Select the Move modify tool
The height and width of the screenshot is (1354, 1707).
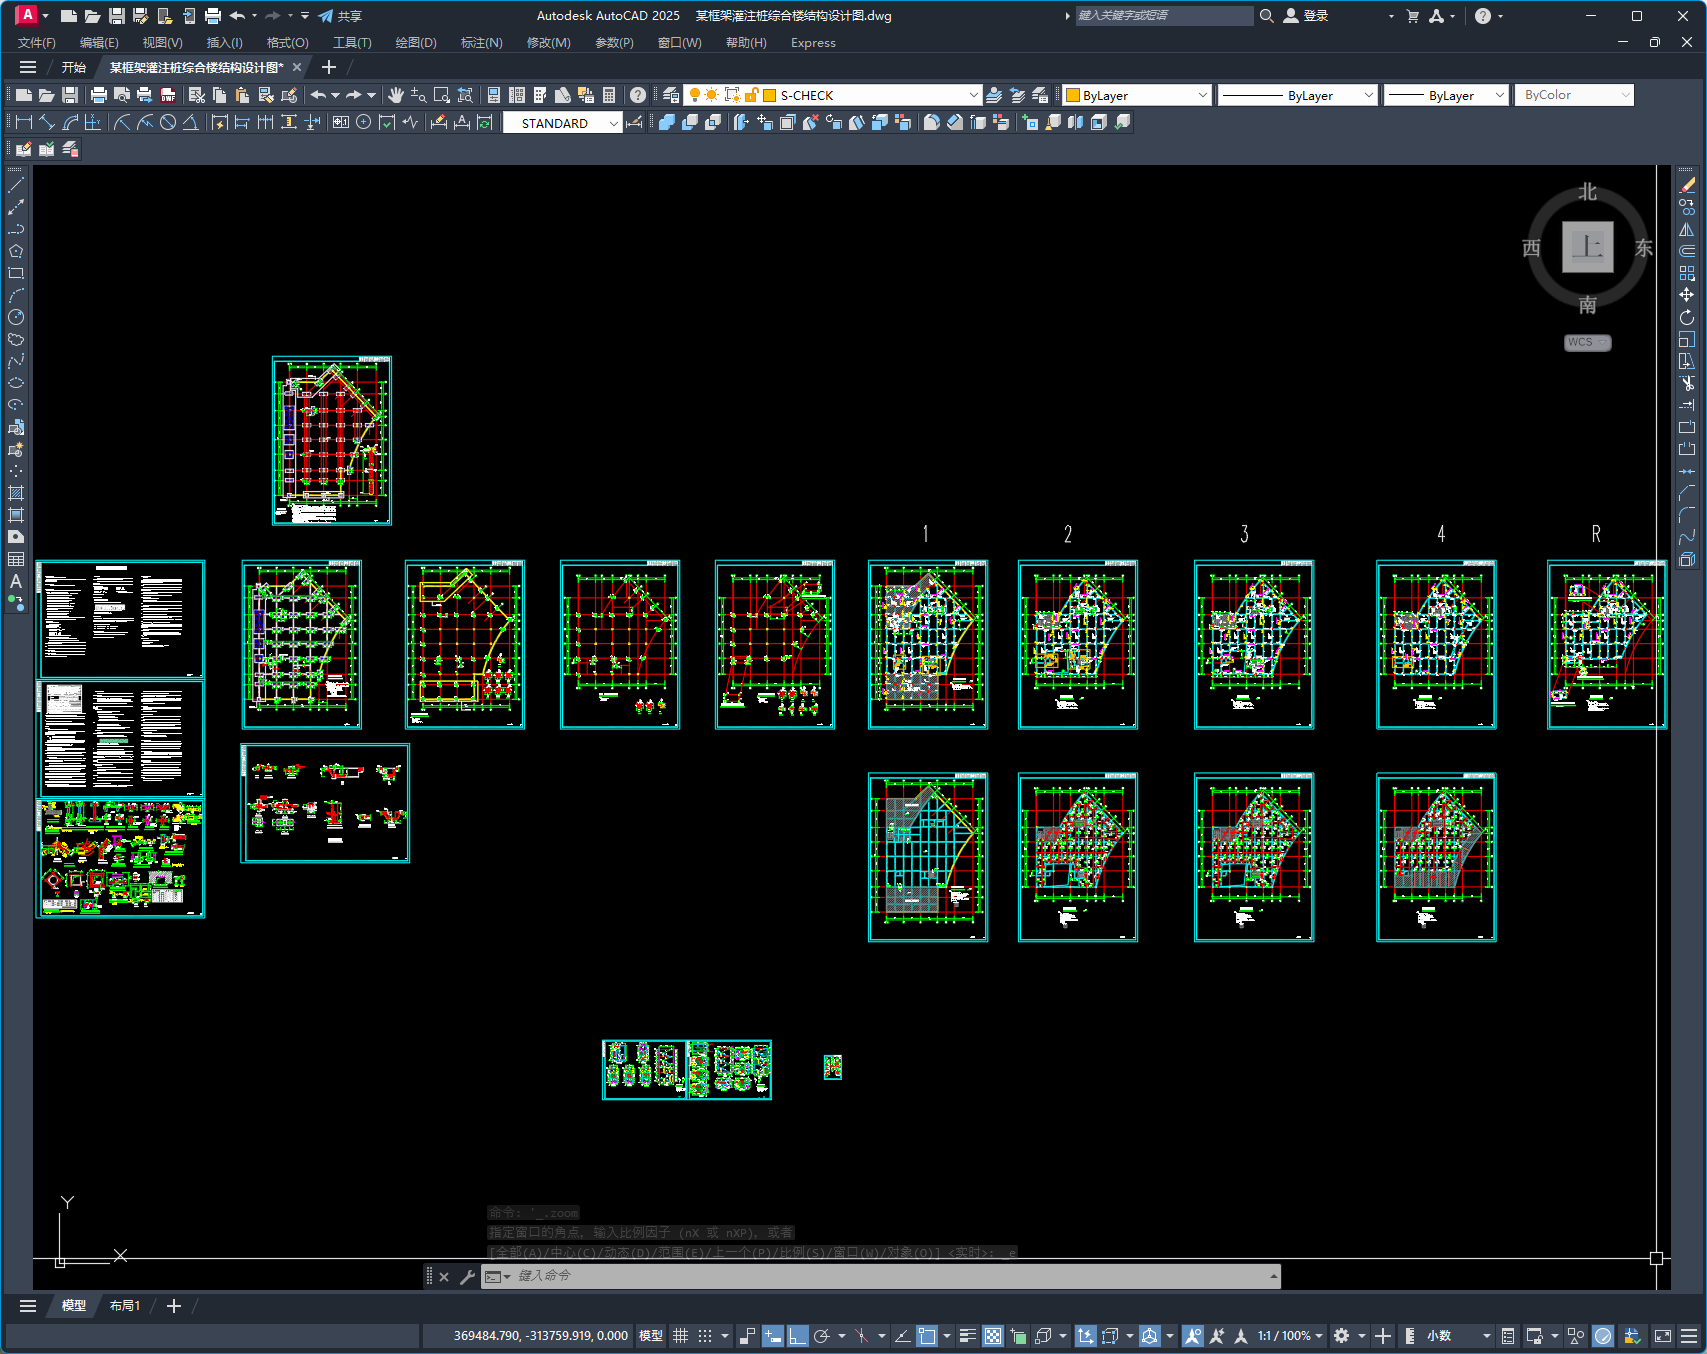[x=1687, y=295]
